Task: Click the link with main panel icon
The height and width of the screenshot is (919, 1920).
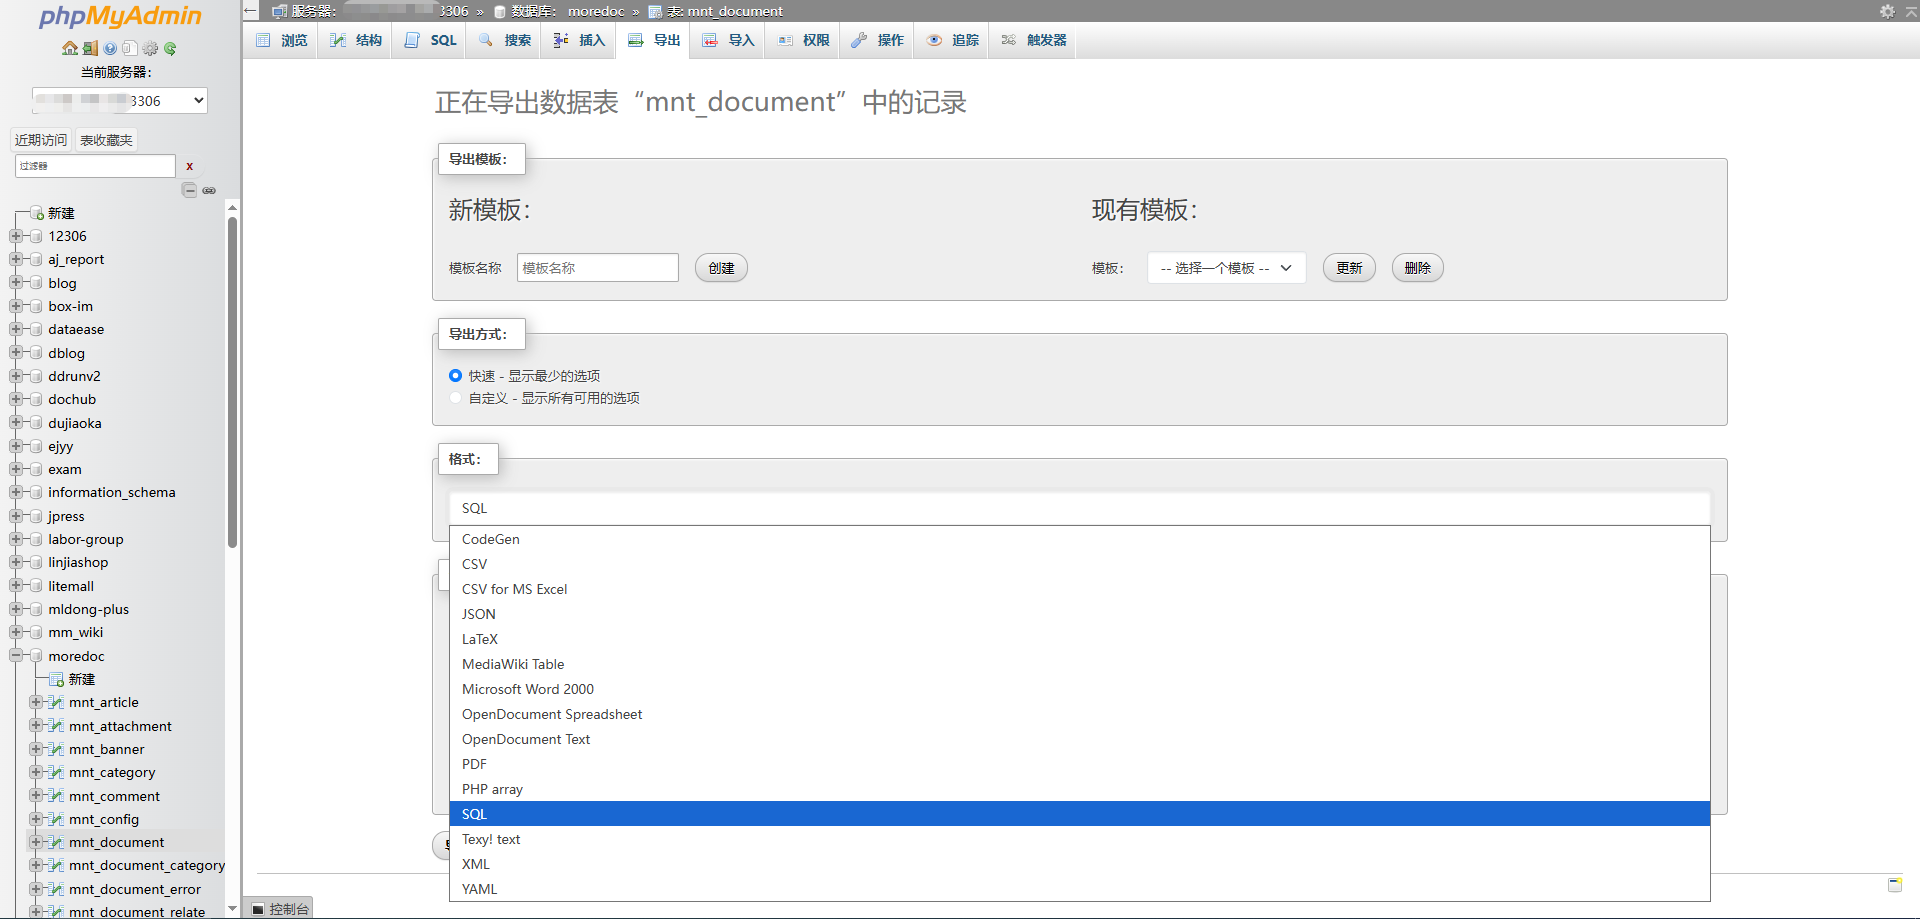Action: [x=209, y=190]
